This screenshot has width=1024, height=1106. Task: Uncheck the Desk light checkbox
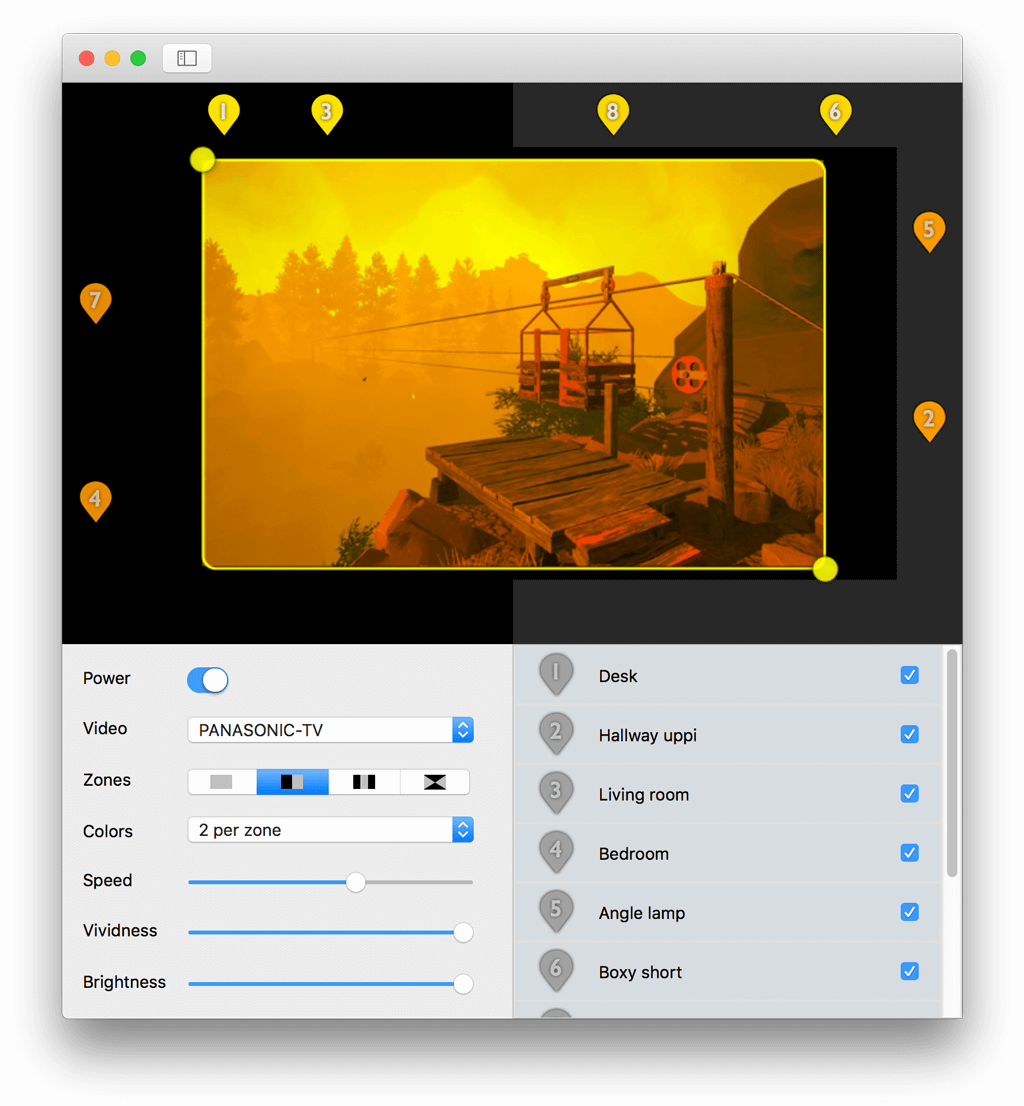(x=910, y=675)
